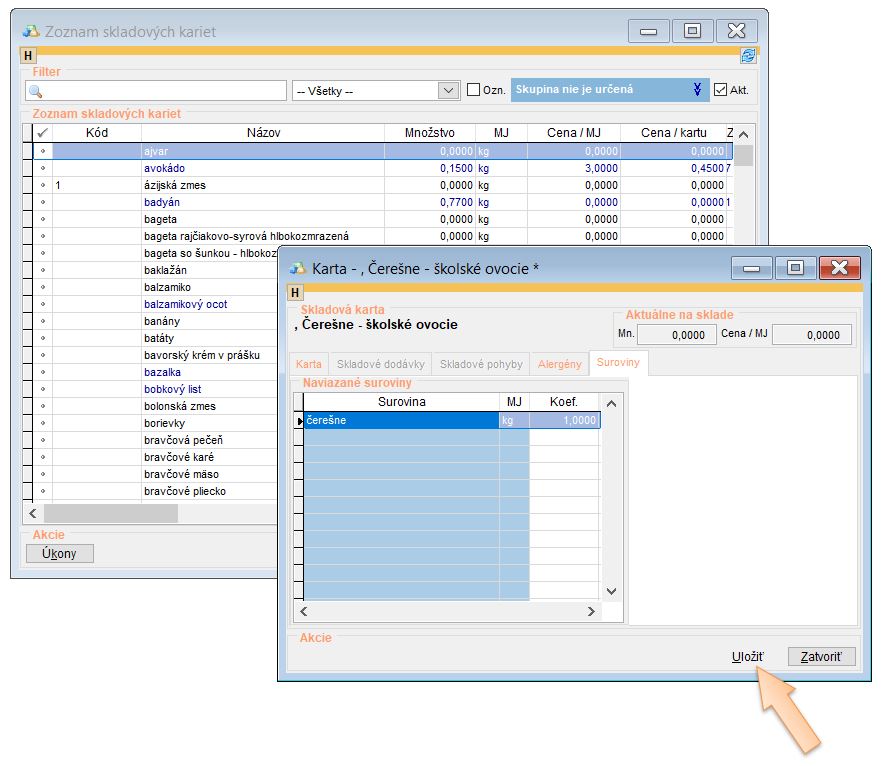
Task: Select the avokádo row in the list
Action: [x=164, y=168]
